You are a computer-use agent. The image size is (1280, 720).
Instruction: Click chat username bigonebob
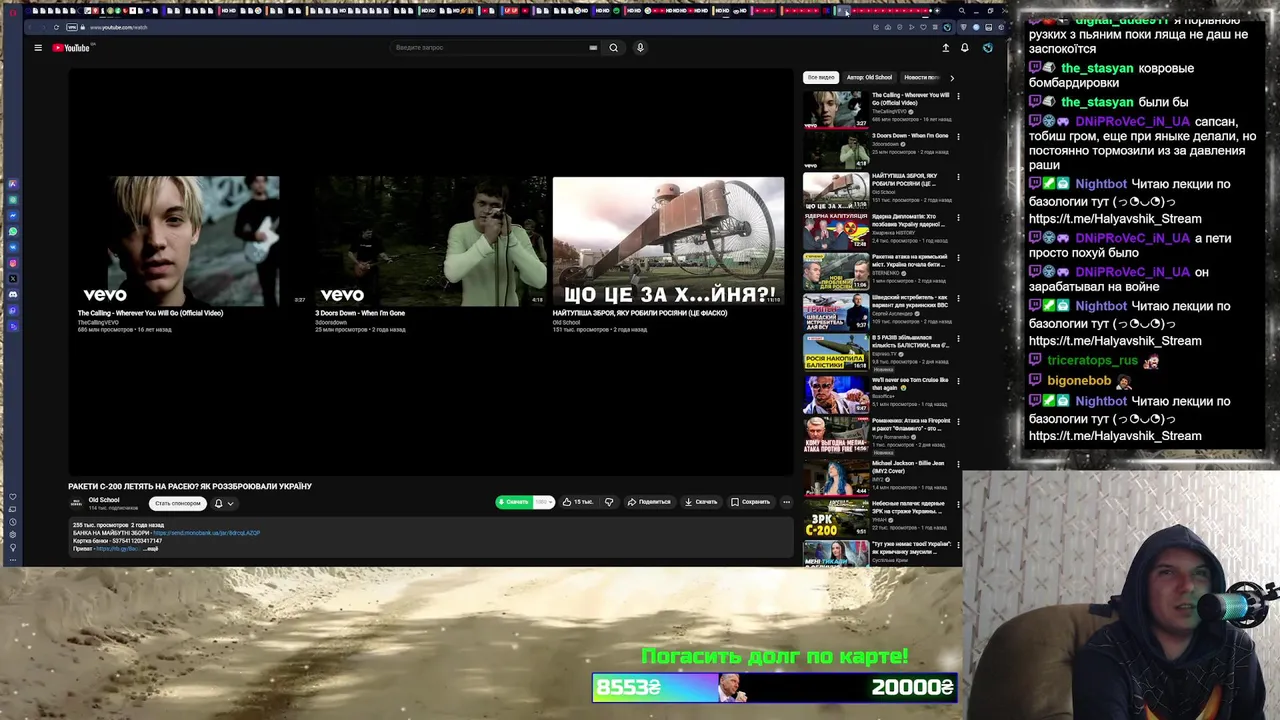[x=1079, y=381]
